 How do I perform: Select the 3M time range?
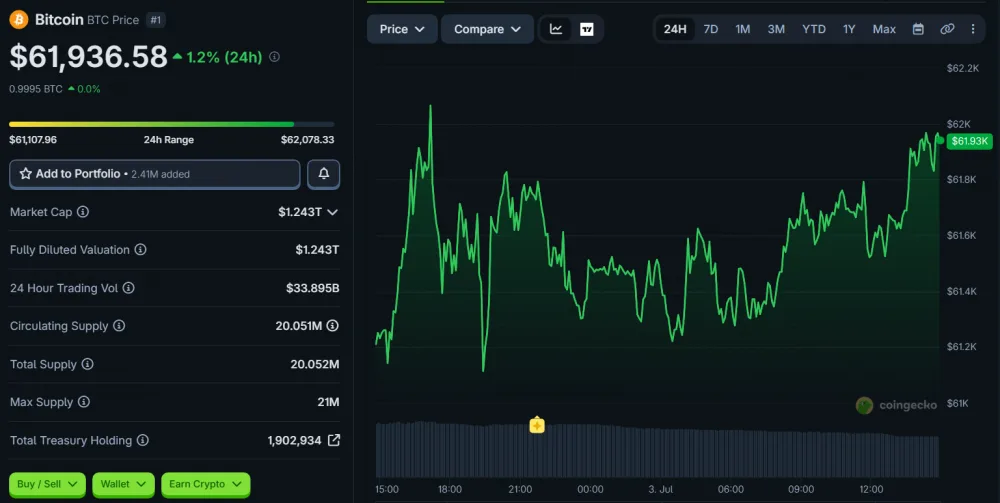tap(776, 29)
